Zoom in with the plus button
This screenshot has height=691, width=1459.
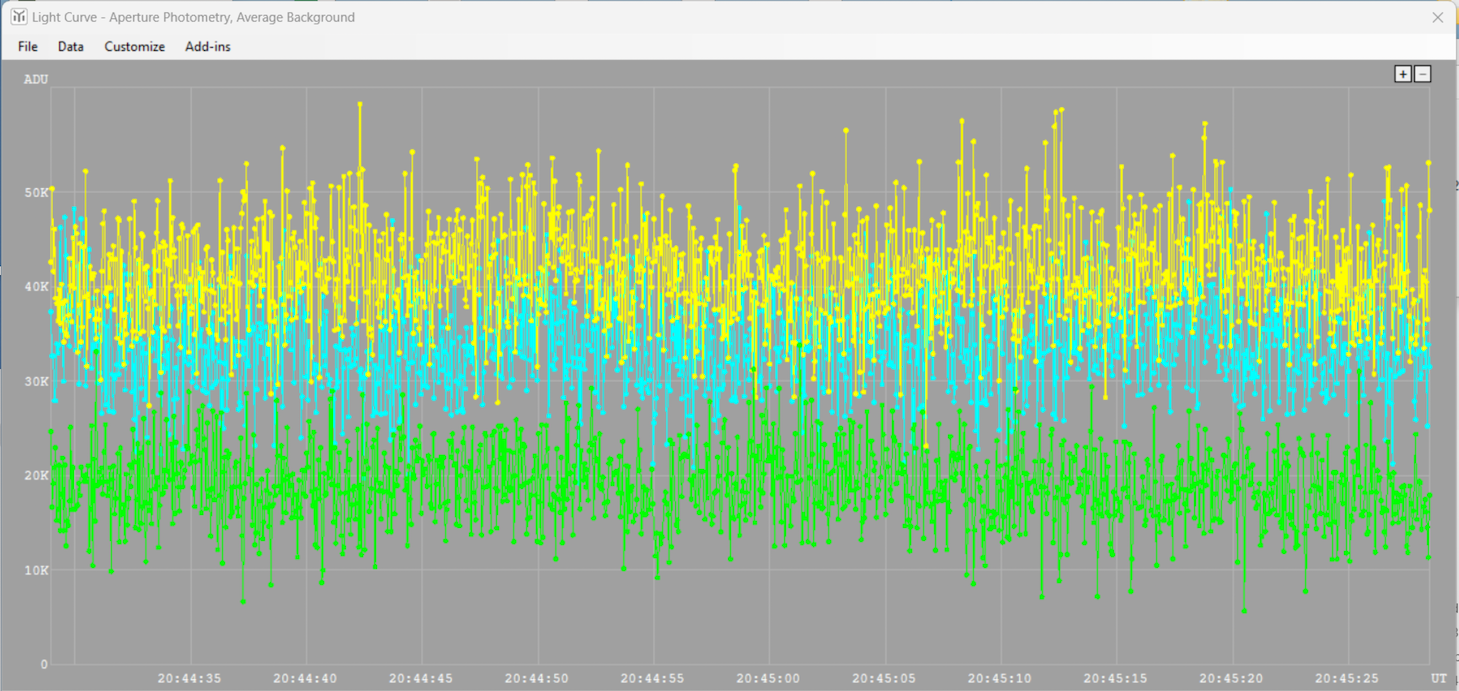pyautogui.click(x=1403, y=74)
